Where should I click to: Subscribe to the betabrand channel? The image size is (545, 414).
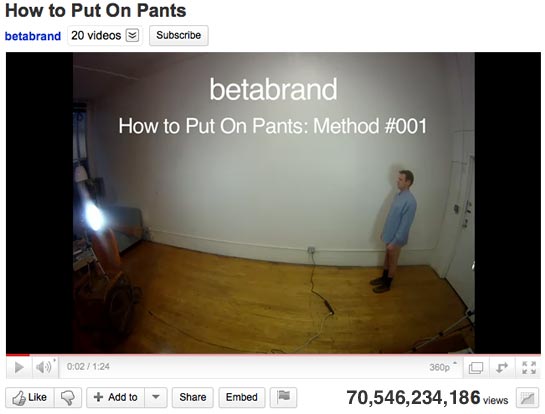pyautogui.click(x=179, y=35)
